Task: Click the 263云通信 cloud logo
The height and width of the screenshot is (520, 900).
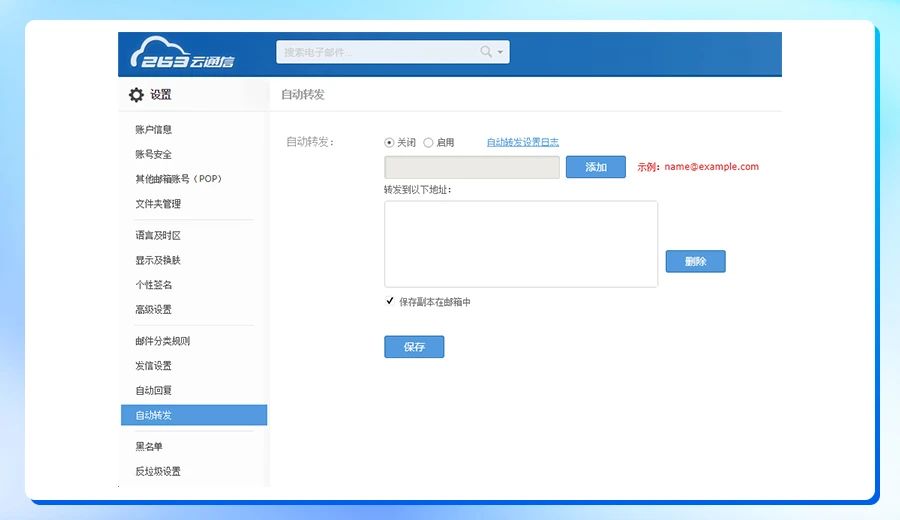Action: tap(181, 54)
